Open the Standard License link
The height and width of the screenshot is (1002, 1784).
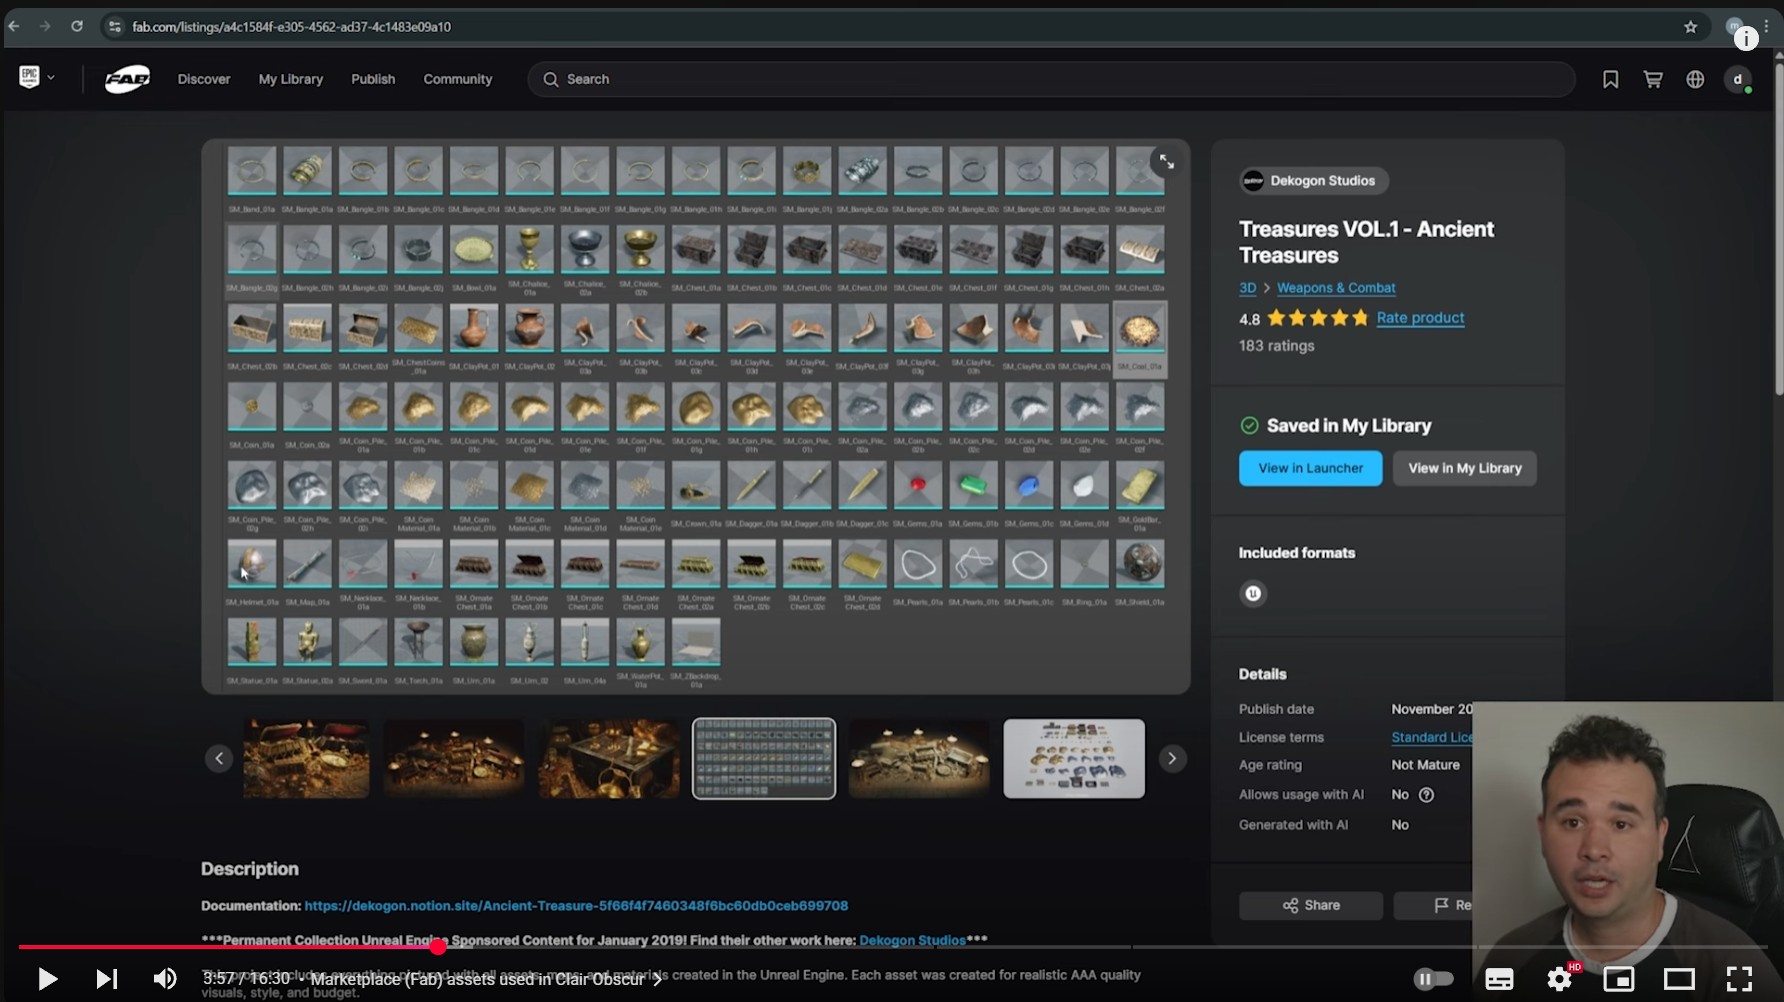coord(1431,737)
